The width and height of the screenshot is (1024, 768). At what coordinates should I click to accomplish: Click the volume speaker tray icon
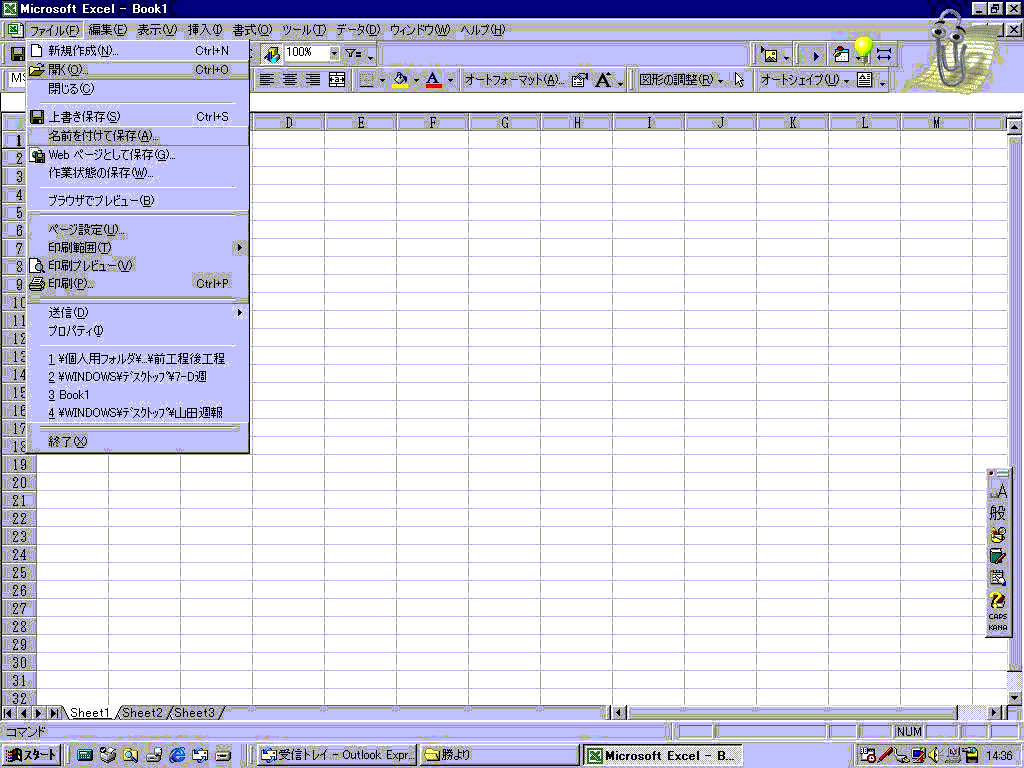point(934,755)
